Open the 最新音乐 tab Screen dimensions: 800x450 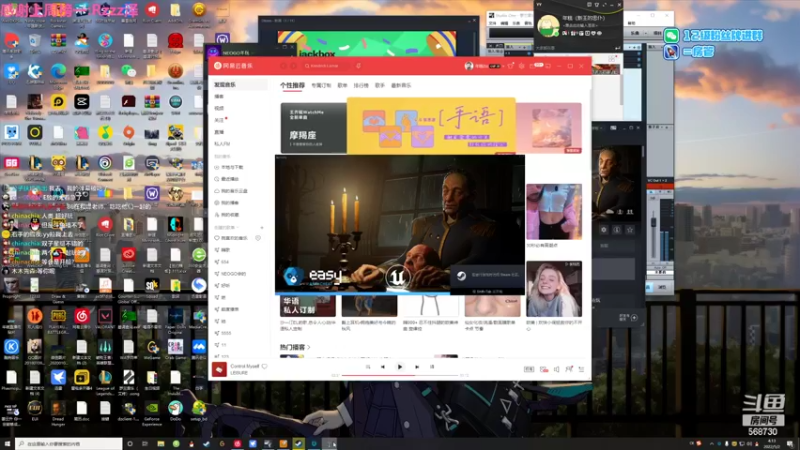401,85
